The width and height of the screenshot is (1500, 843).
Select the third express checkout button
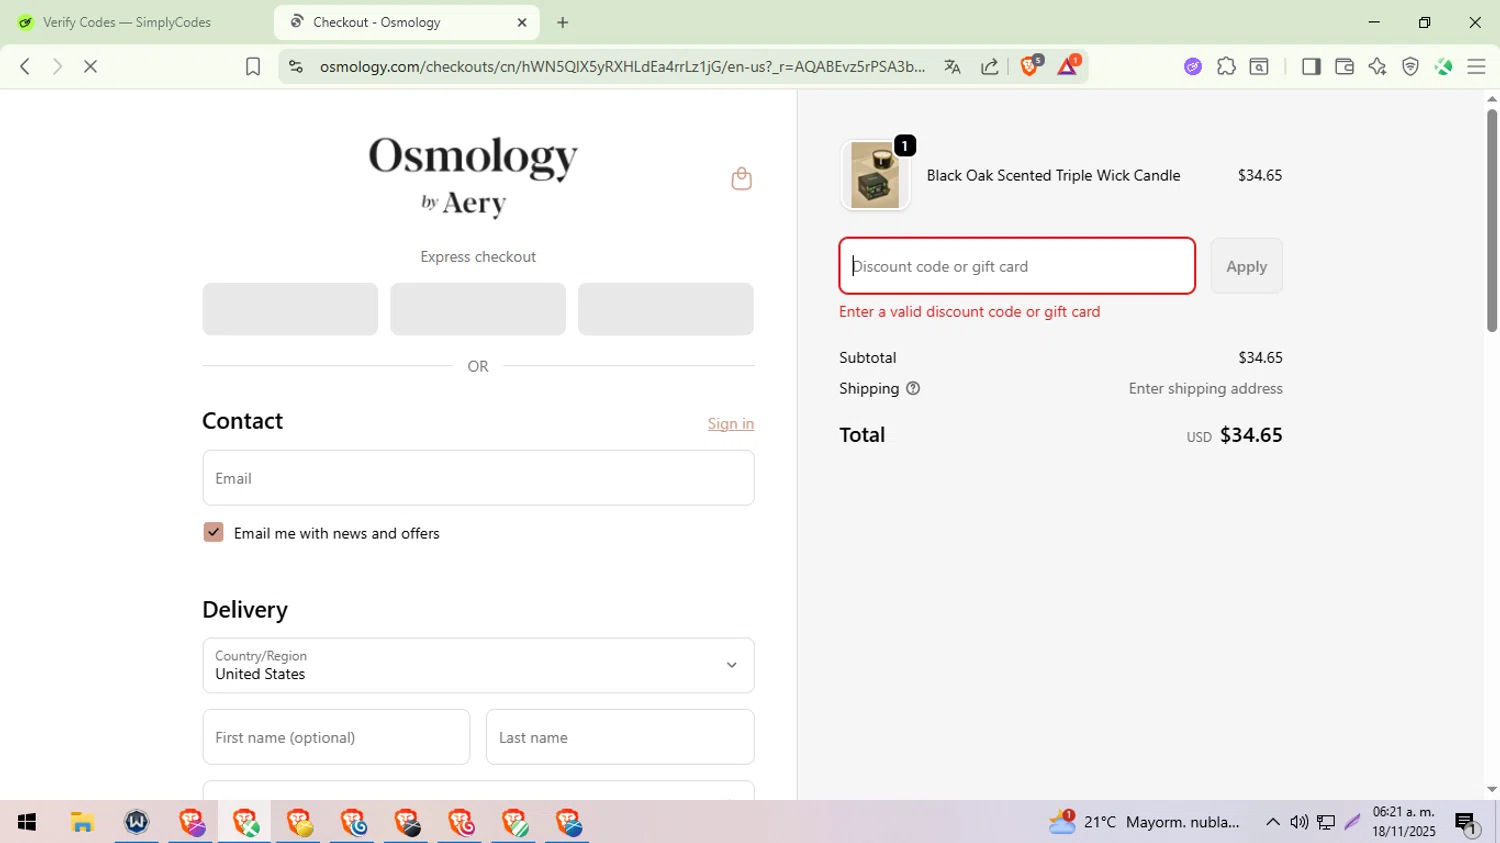(x=666, y=309)
